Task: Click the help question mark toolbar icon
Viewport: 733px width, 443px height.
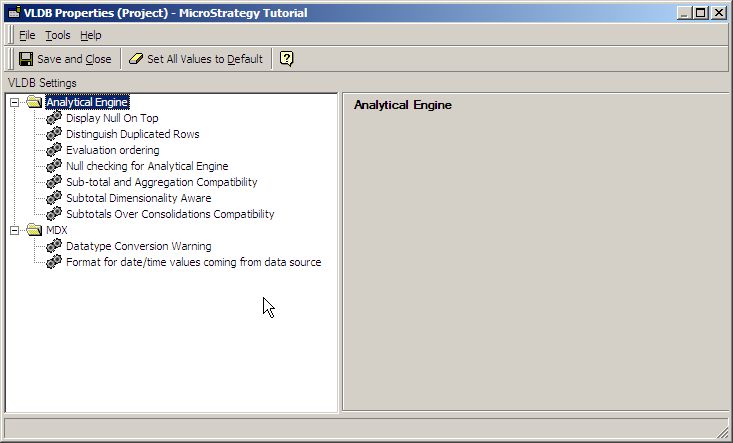Action: pos(286,59)
